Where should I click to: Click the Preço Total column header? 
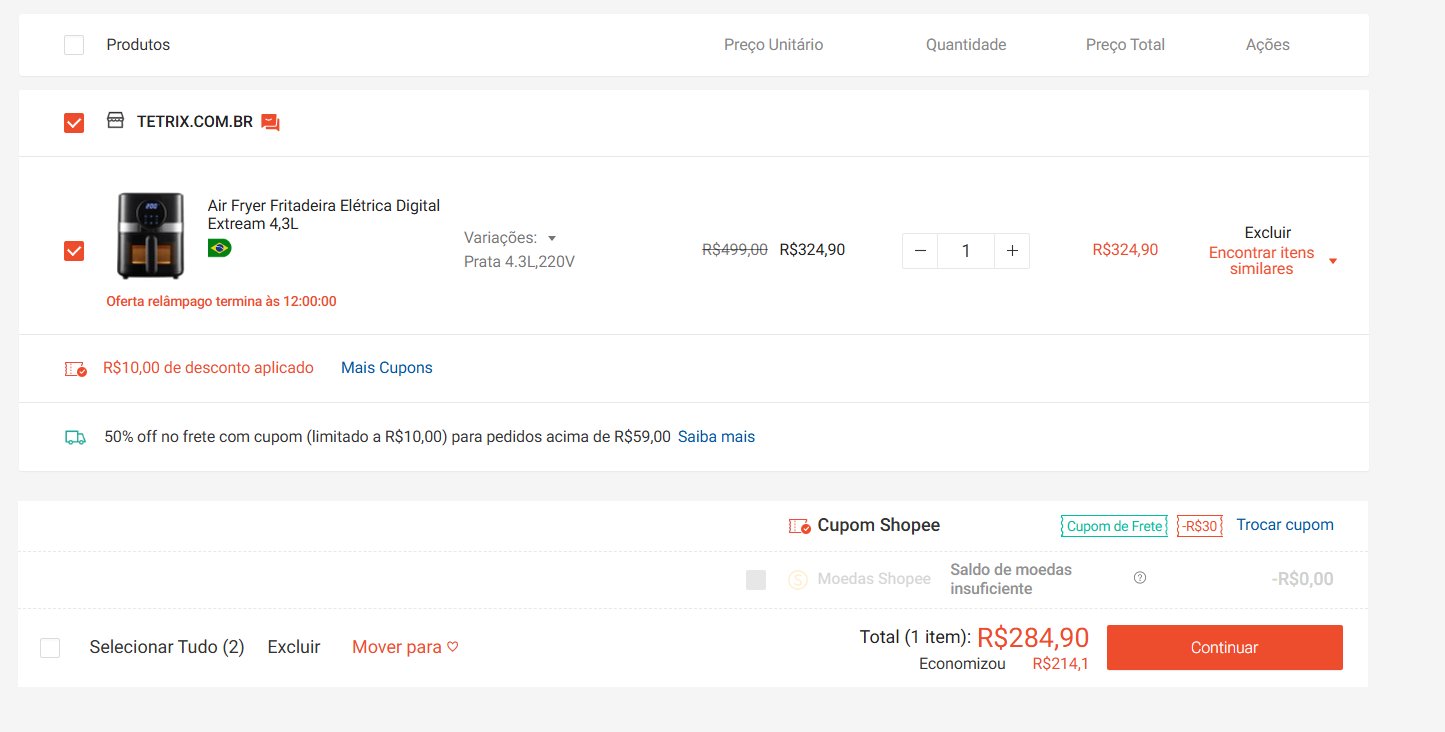pyautogui.click(x=1126, y=45)
